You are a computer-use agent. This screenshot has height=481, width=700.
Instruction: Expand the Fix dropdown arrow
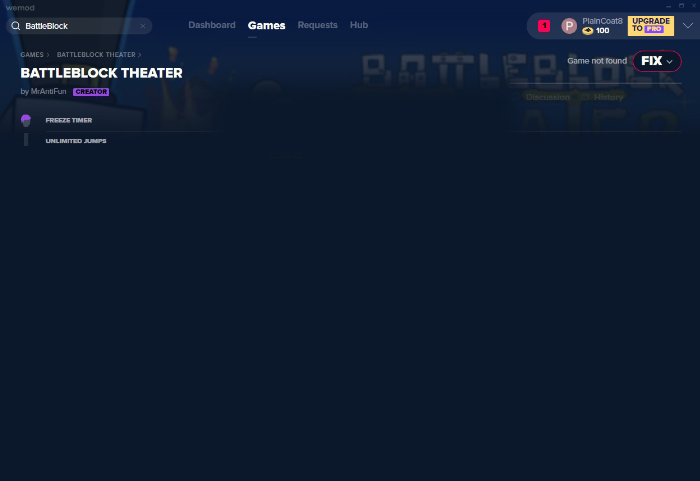tap(669, 62)
